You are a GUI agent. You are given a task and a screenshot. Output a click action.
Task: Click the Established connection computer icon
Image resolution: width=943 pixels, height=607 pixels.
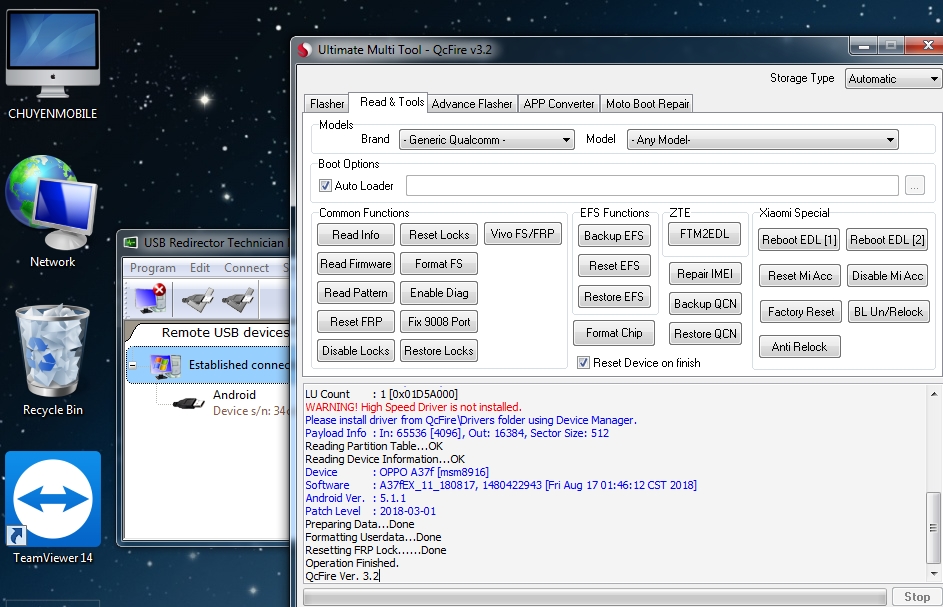click(164, 365)
